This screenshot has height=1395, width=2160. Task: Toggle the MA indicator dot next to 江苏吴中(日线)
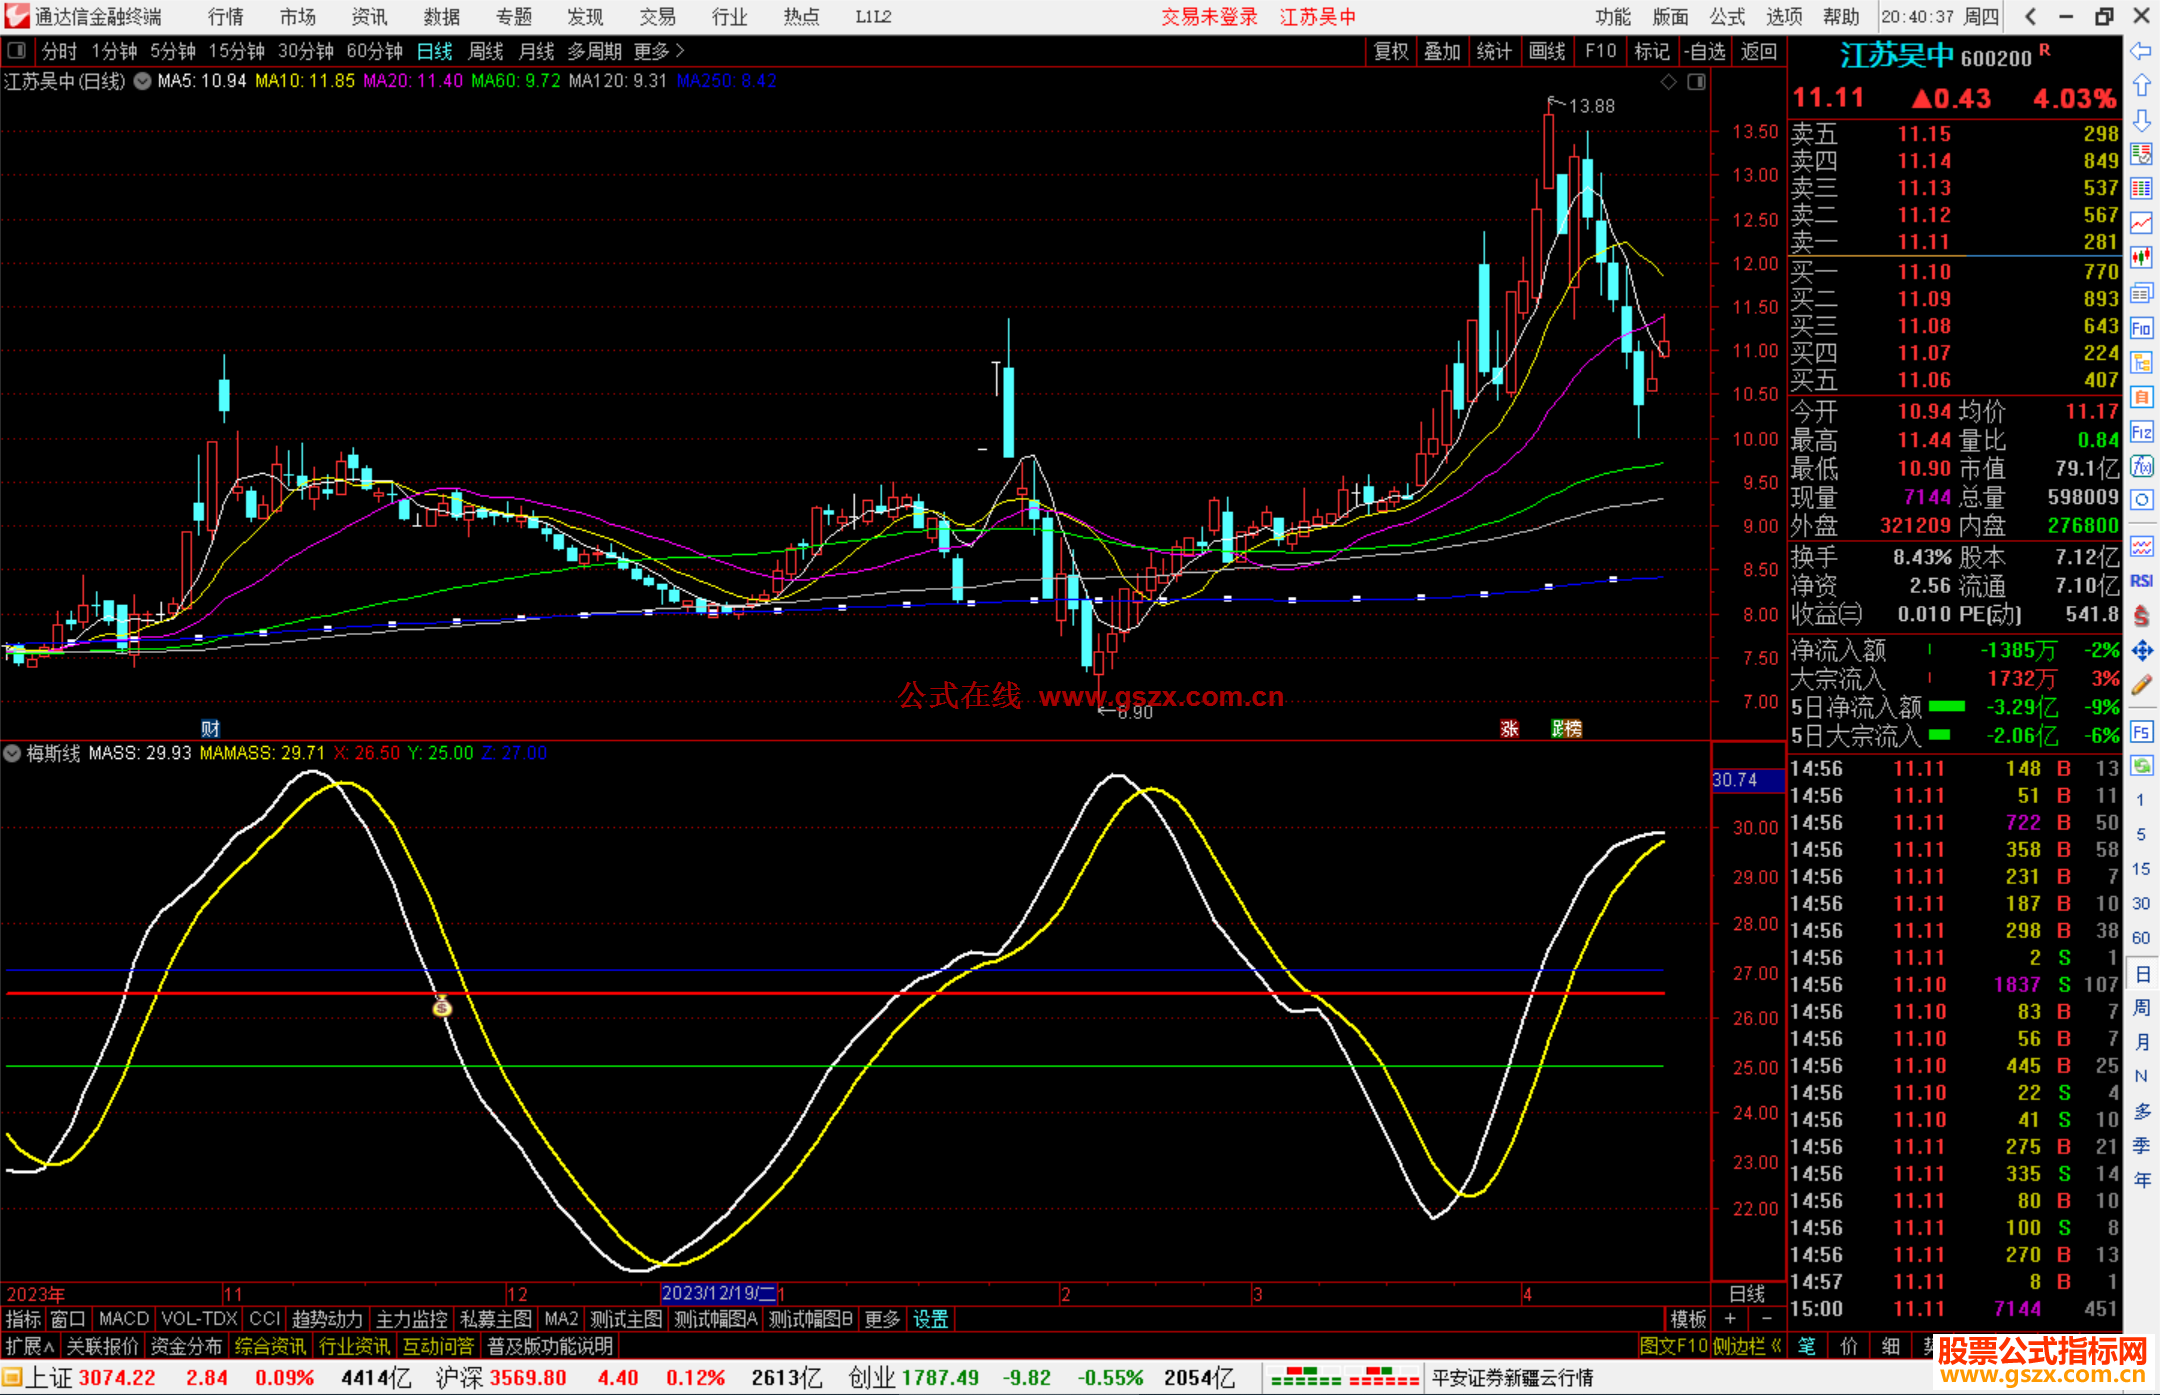pos(143,81)
